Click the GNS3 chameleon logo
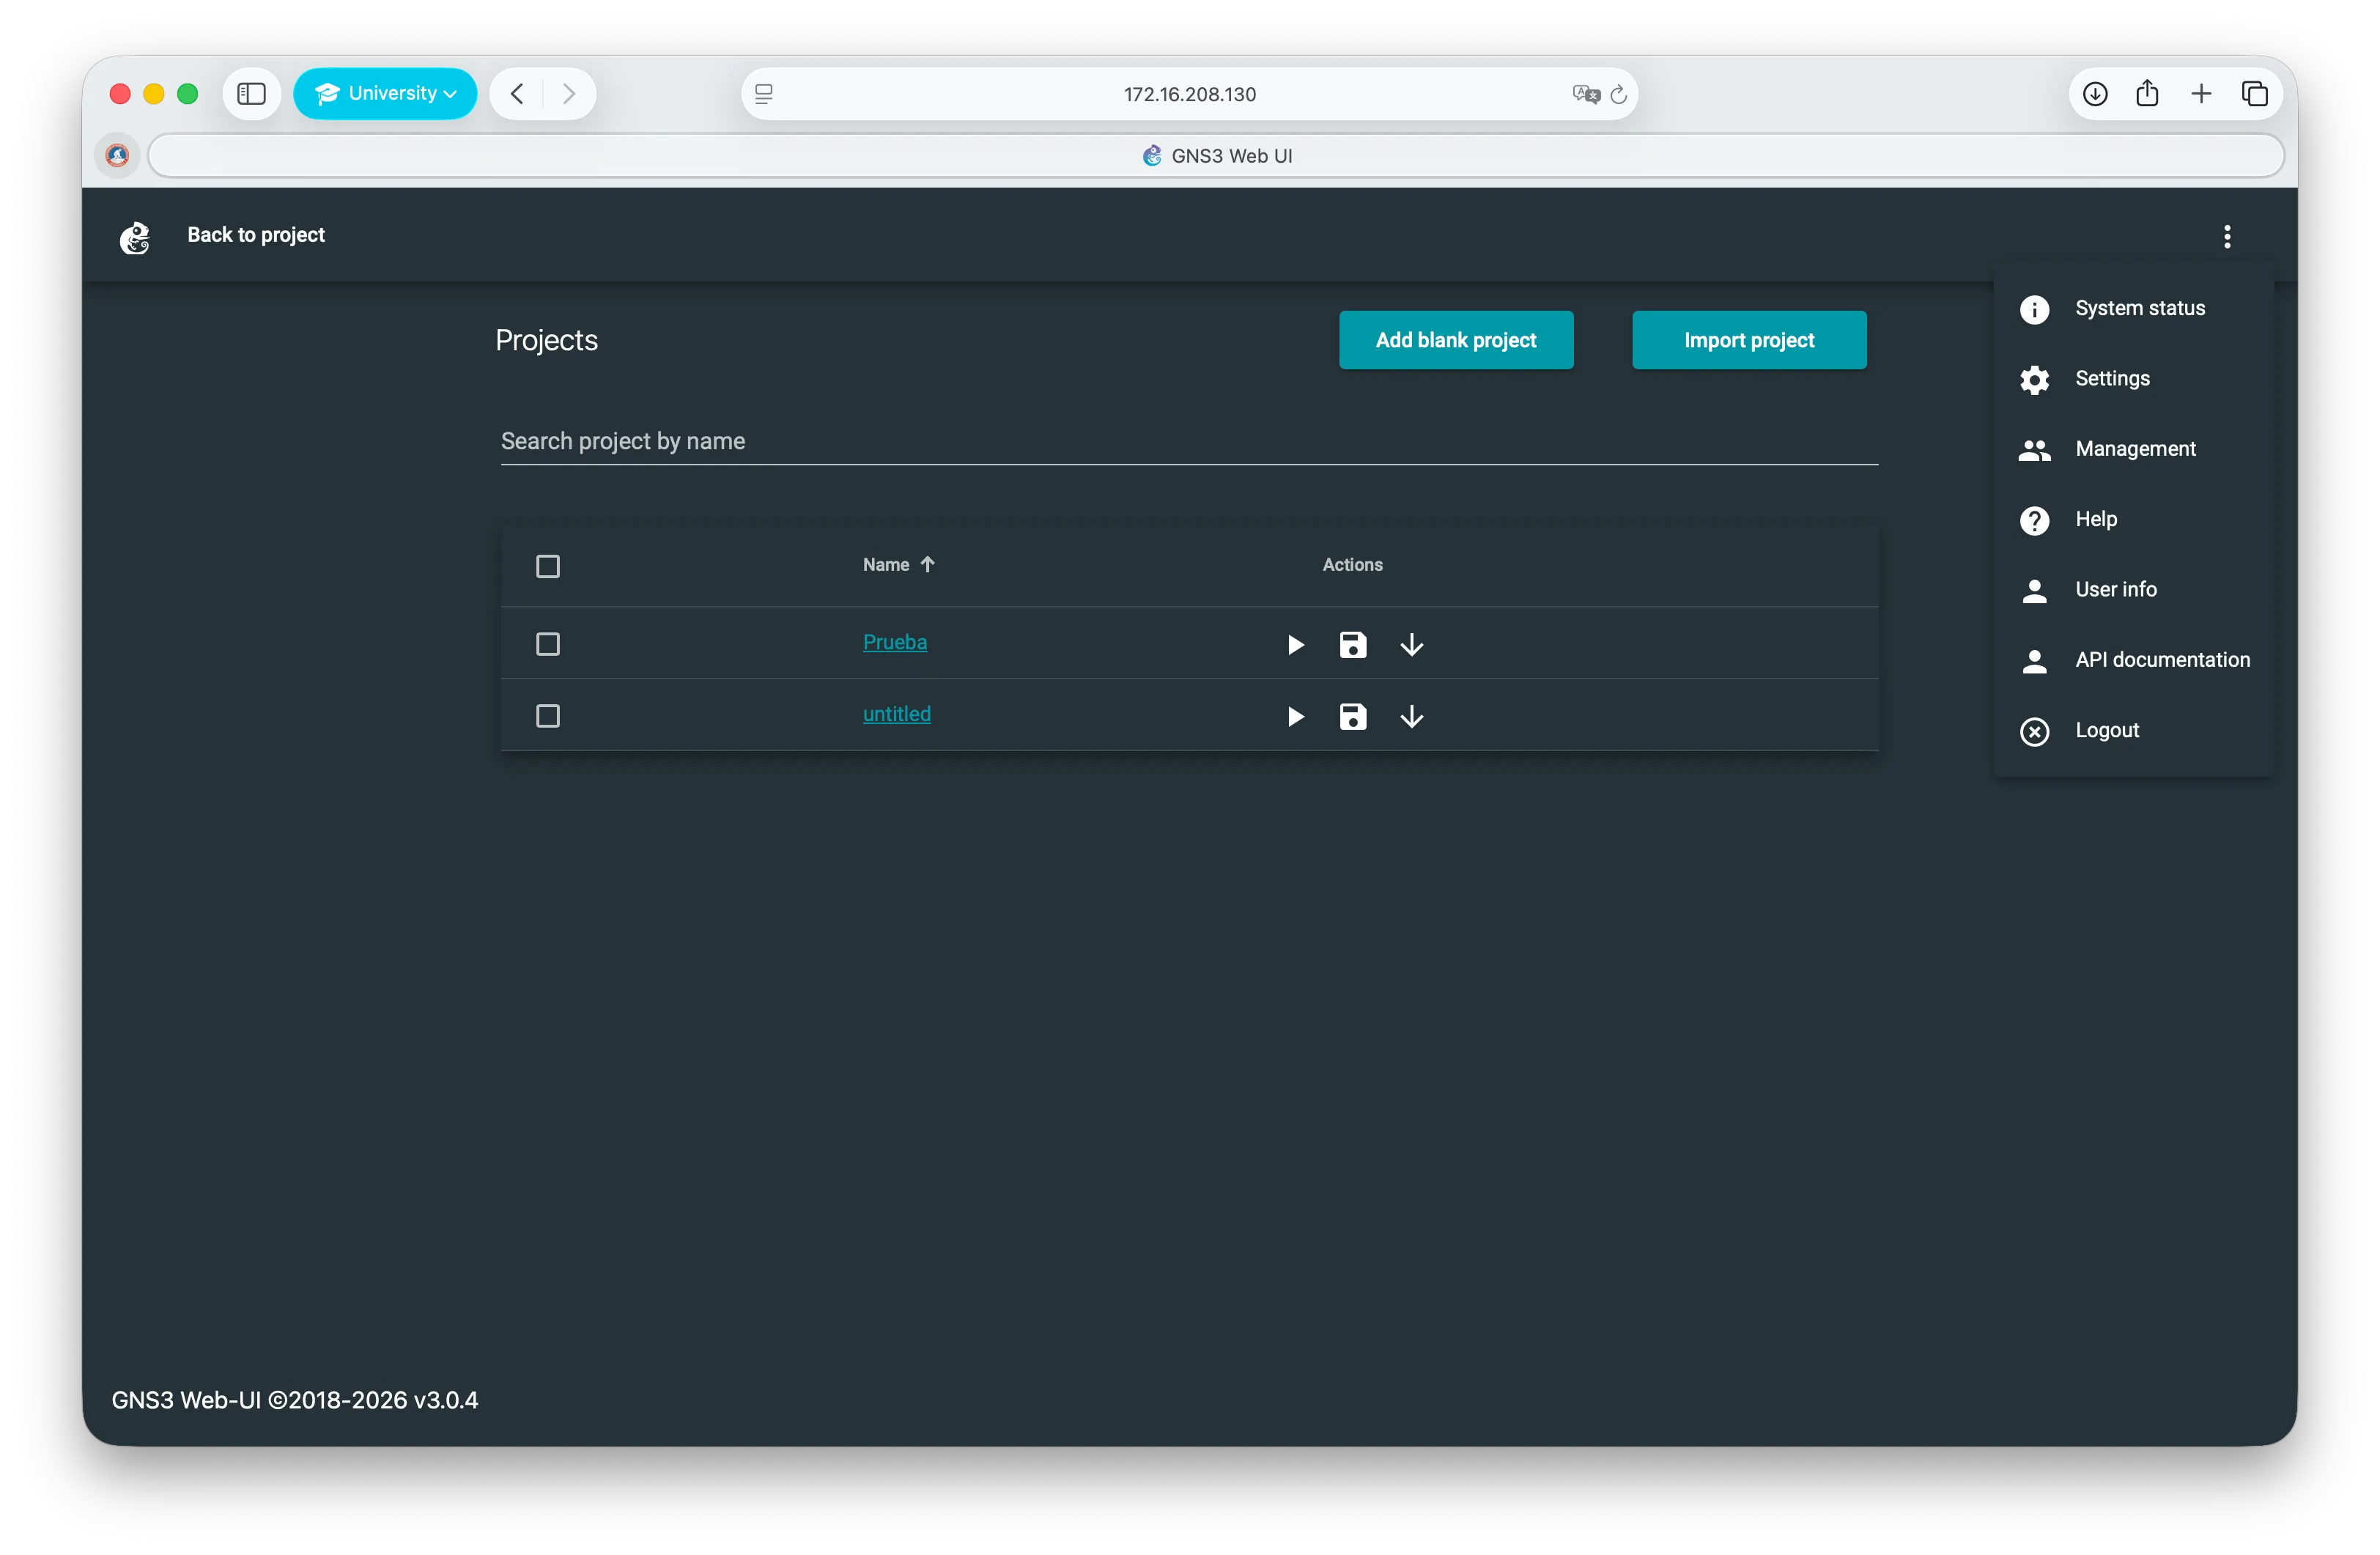Image resolution: width=2380 pixels, height=1555 pixels. point(135,237)
